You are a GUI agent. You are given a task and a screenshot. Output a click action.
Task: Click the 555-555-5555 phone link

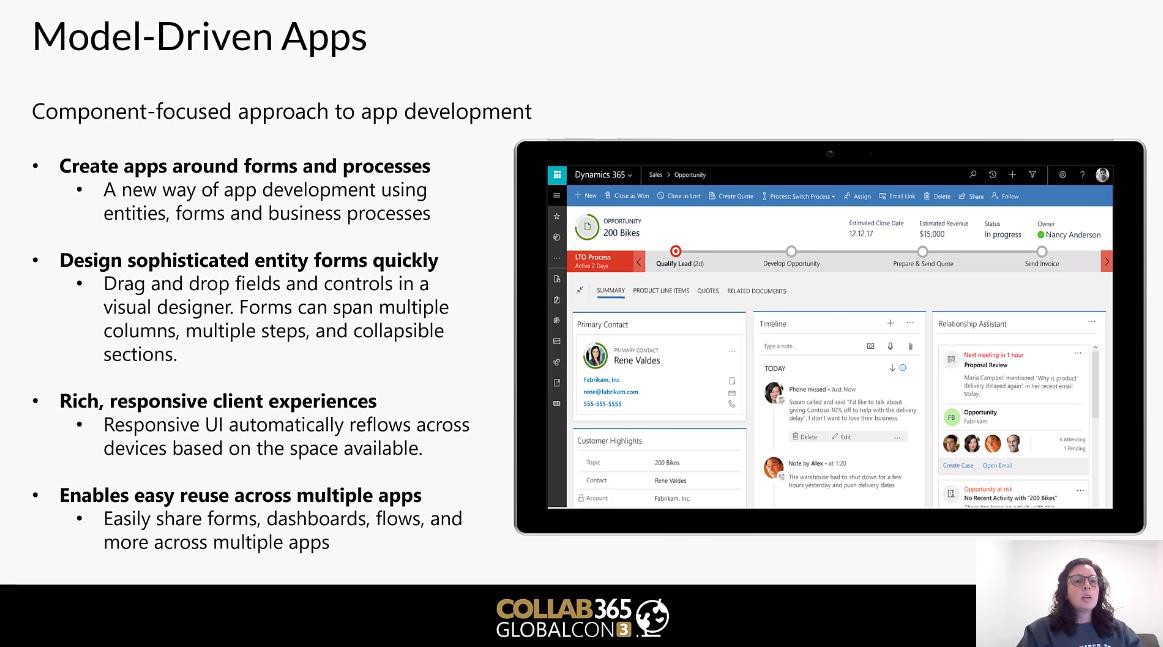pos(602,404)
